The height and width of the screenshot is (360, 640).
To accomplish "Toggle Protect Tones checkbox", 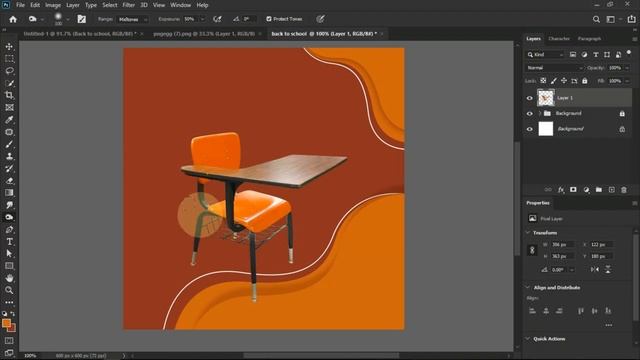I will coord(269,19).
